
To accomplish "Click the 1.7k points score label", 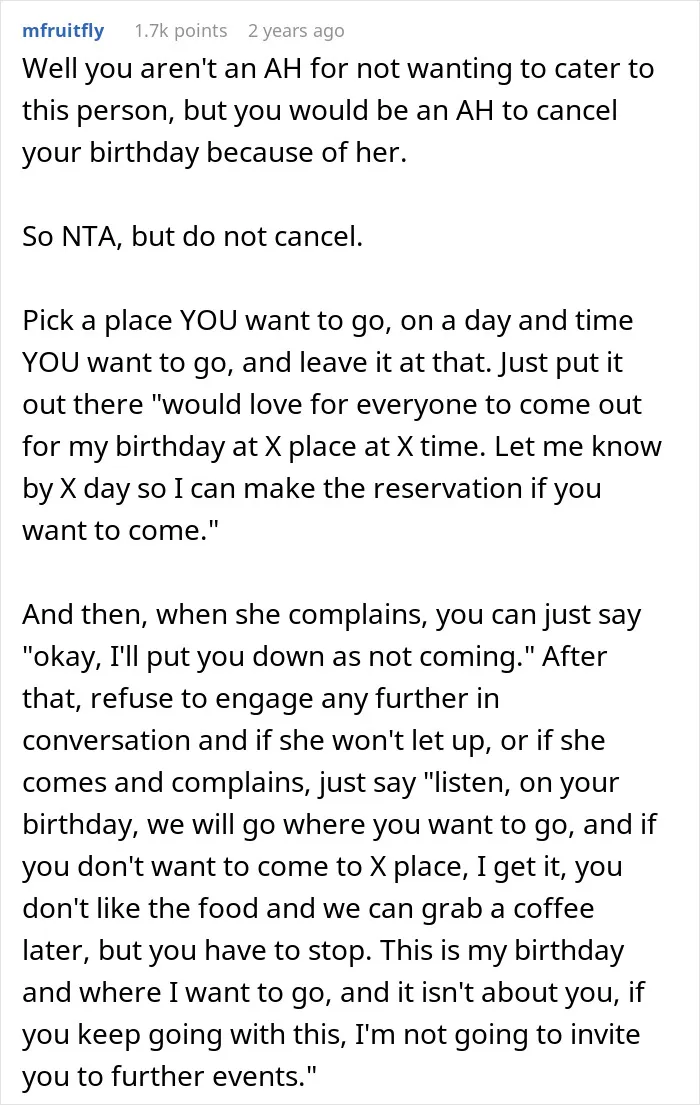I will point(180,31).
